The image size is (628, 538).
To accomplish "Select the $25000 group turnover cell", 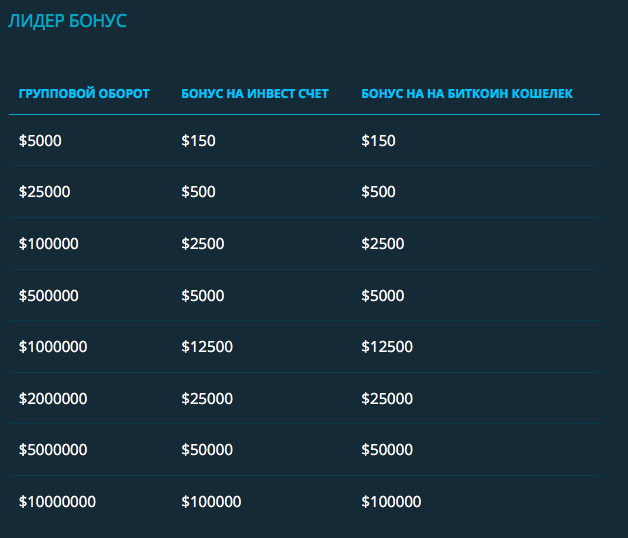I will (x=44, y=192).
